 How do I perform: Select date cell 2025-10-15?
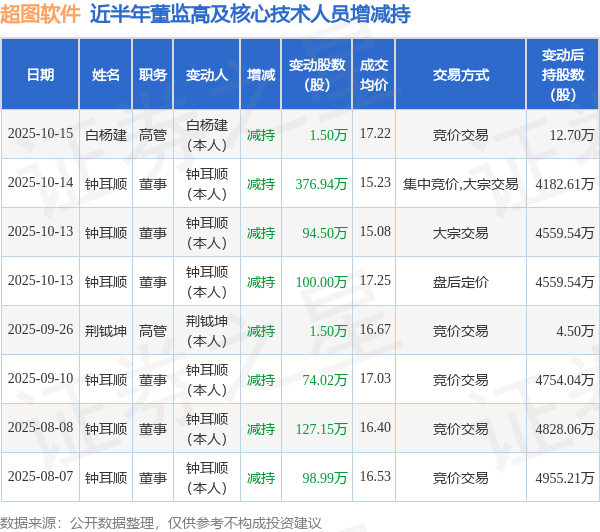click(x=40, y=134)
